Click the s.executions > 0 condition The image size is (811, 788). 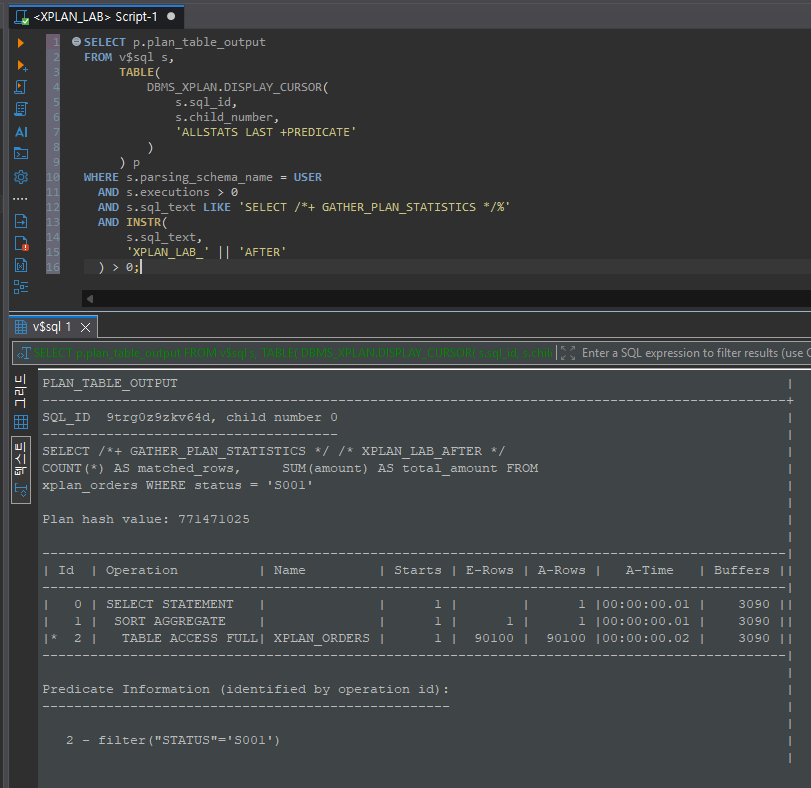pos(182,192)
